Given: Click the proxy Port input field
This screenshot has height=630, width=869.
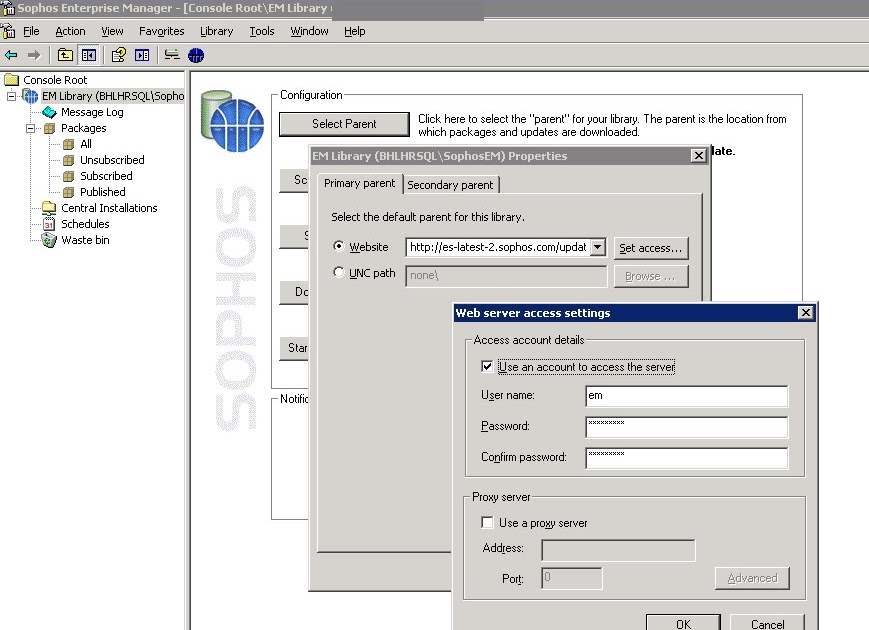Looking at the screenshot, I should click(x=571, y=578).
